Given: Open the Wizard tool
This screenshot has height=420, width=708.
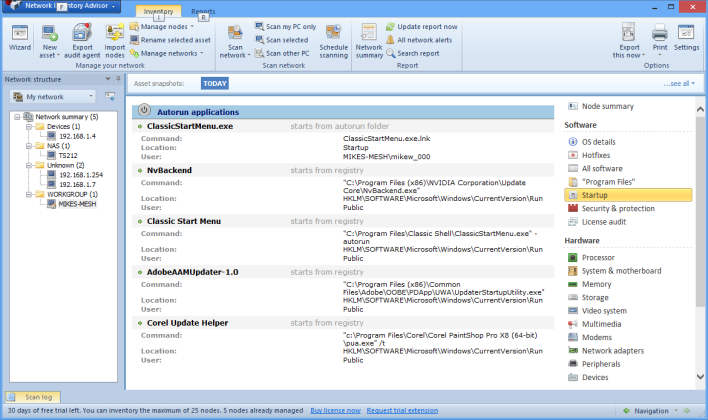Looking at the screenshot, I should [x=20, y=38].
